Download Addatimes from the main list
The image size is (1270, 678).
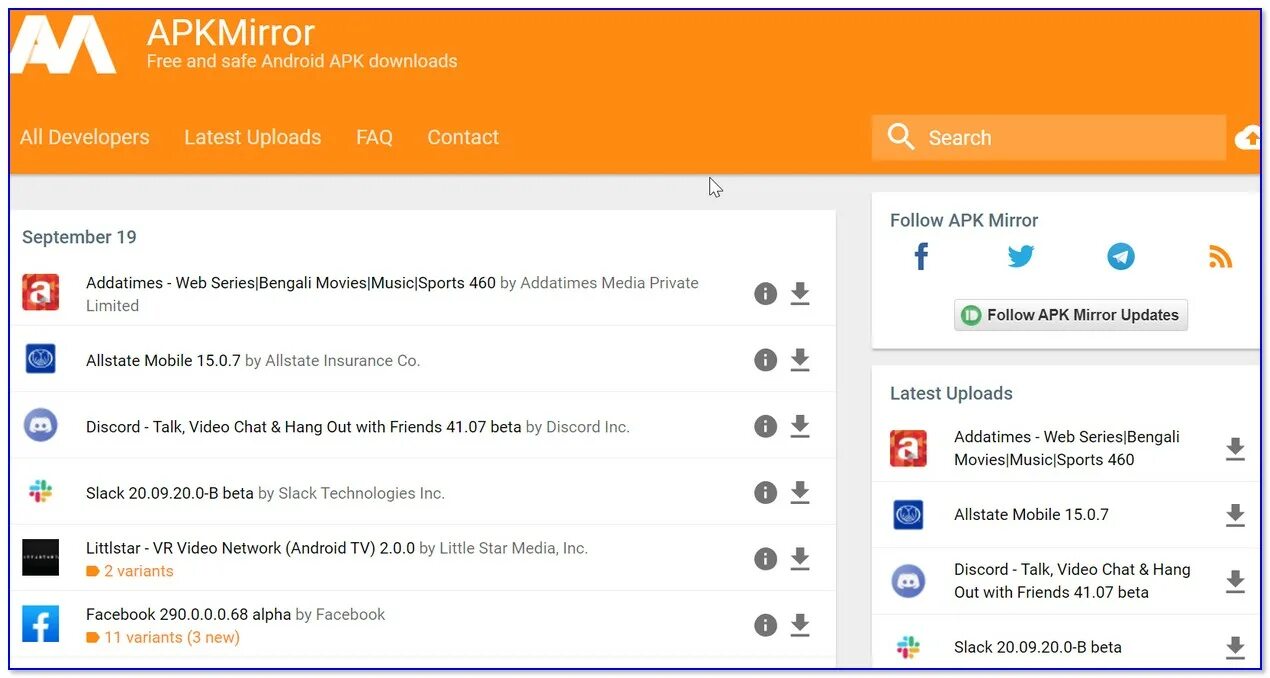pyautogui.click(x=800, y=293)
